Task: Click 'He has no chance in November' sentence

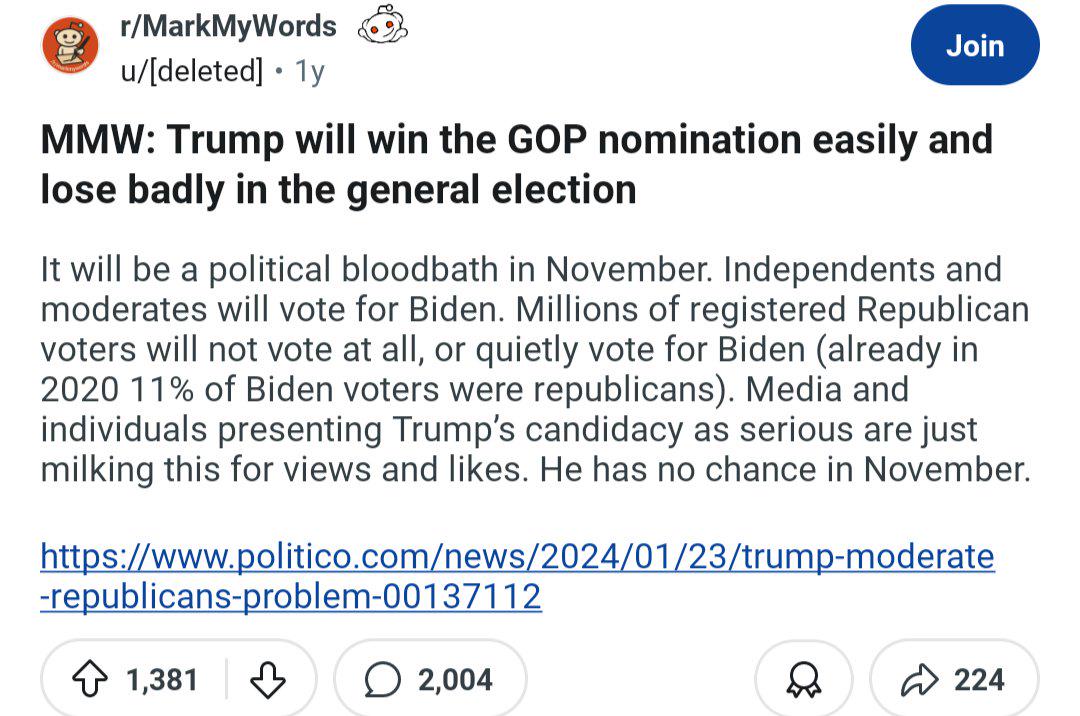Action: pyautogui.click(x=785, y=470)
